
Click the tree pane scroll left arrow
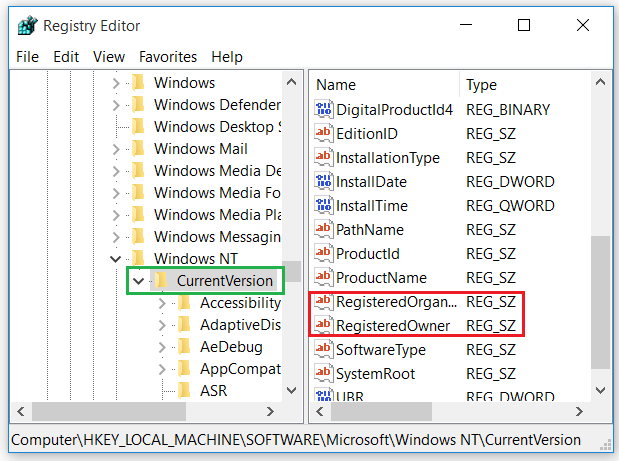tap(21, 412)
